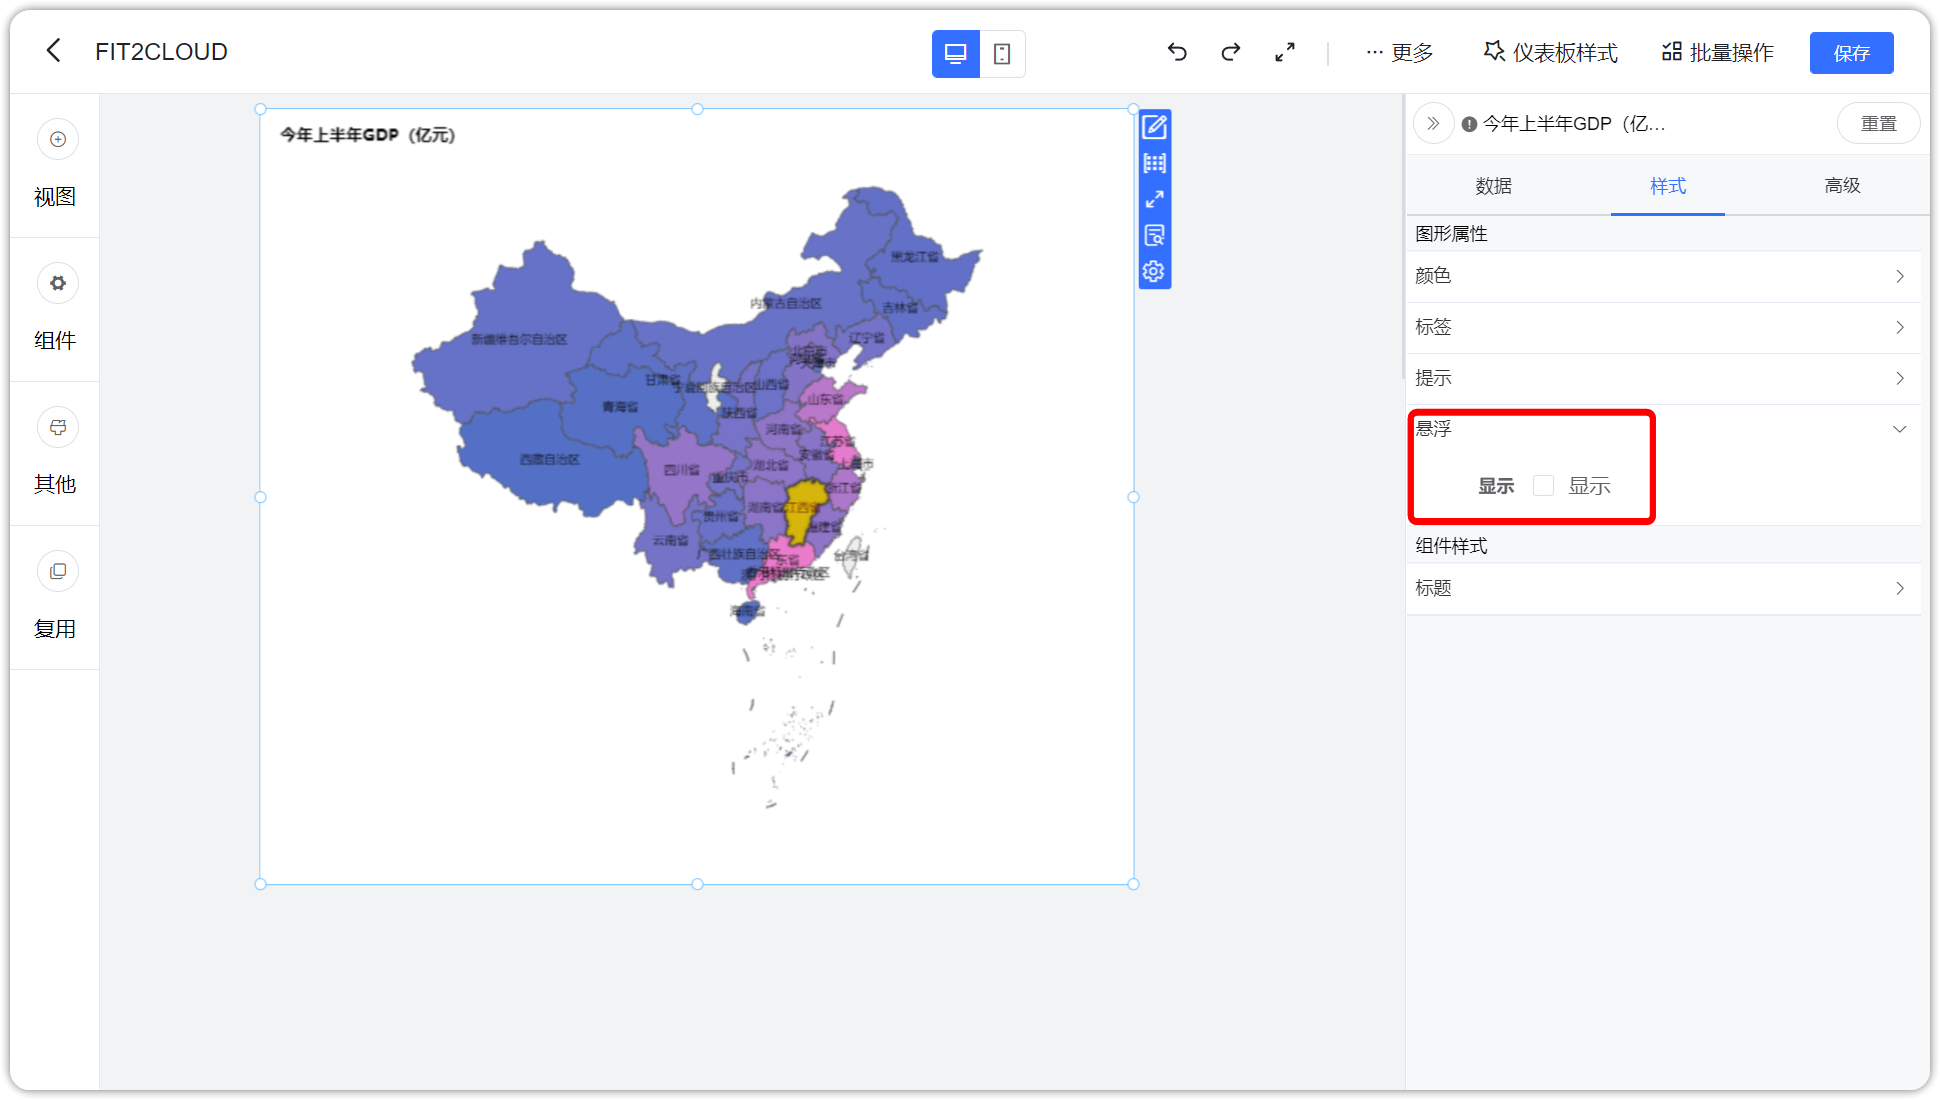Click the grid icon on chart toolbar
The width and height of the screenshot is (1940, 1100).
pyautogui.click(x=1154, y=163)
